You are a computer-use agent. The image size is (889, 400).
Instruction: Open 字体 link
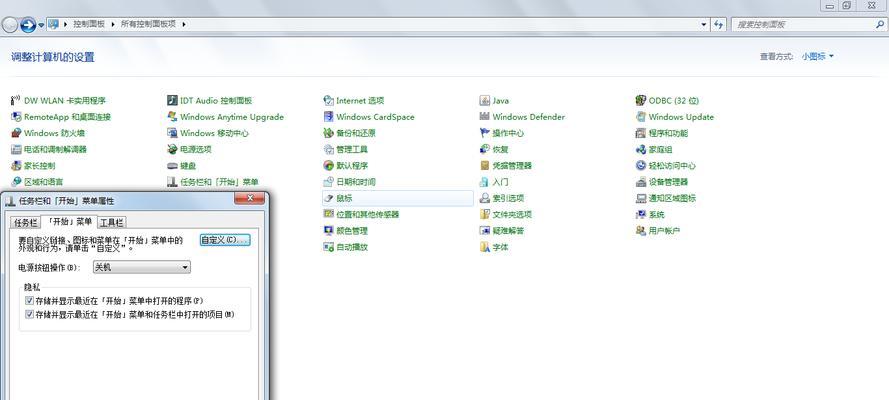(x=500, y=248)
